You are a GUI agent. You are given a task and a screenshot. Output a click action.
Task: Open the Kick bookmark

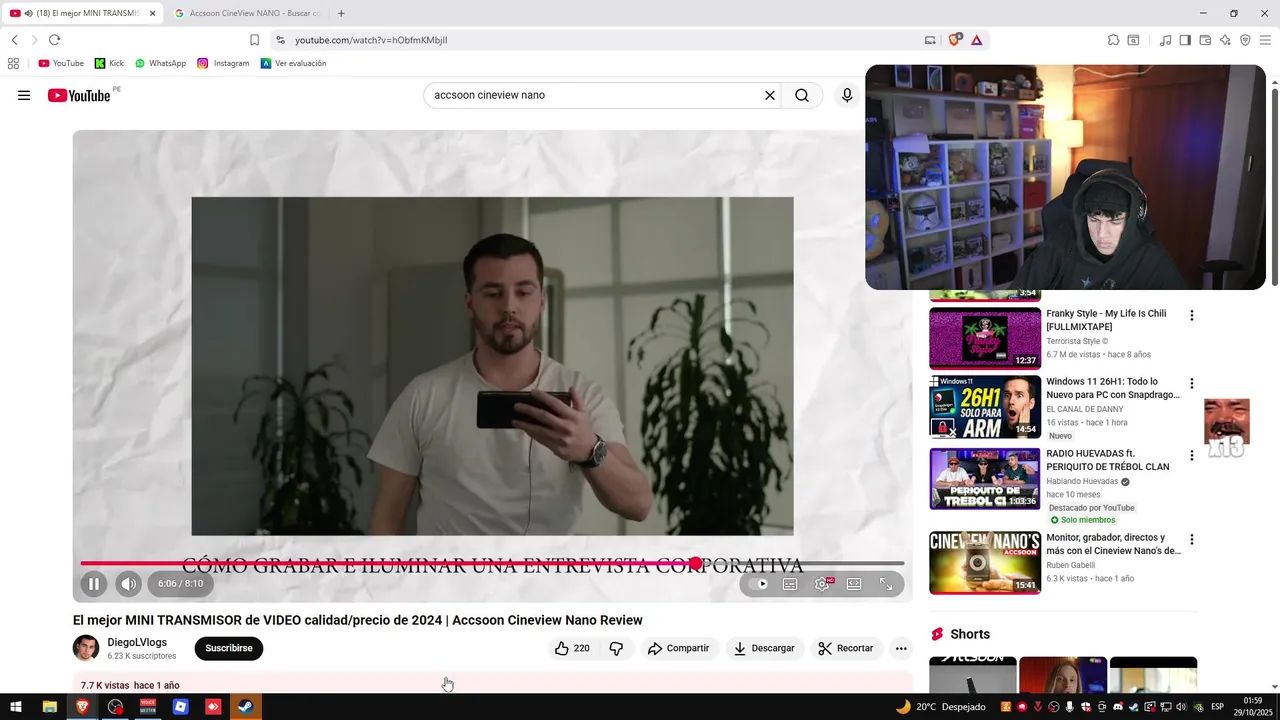click(109, 63)
